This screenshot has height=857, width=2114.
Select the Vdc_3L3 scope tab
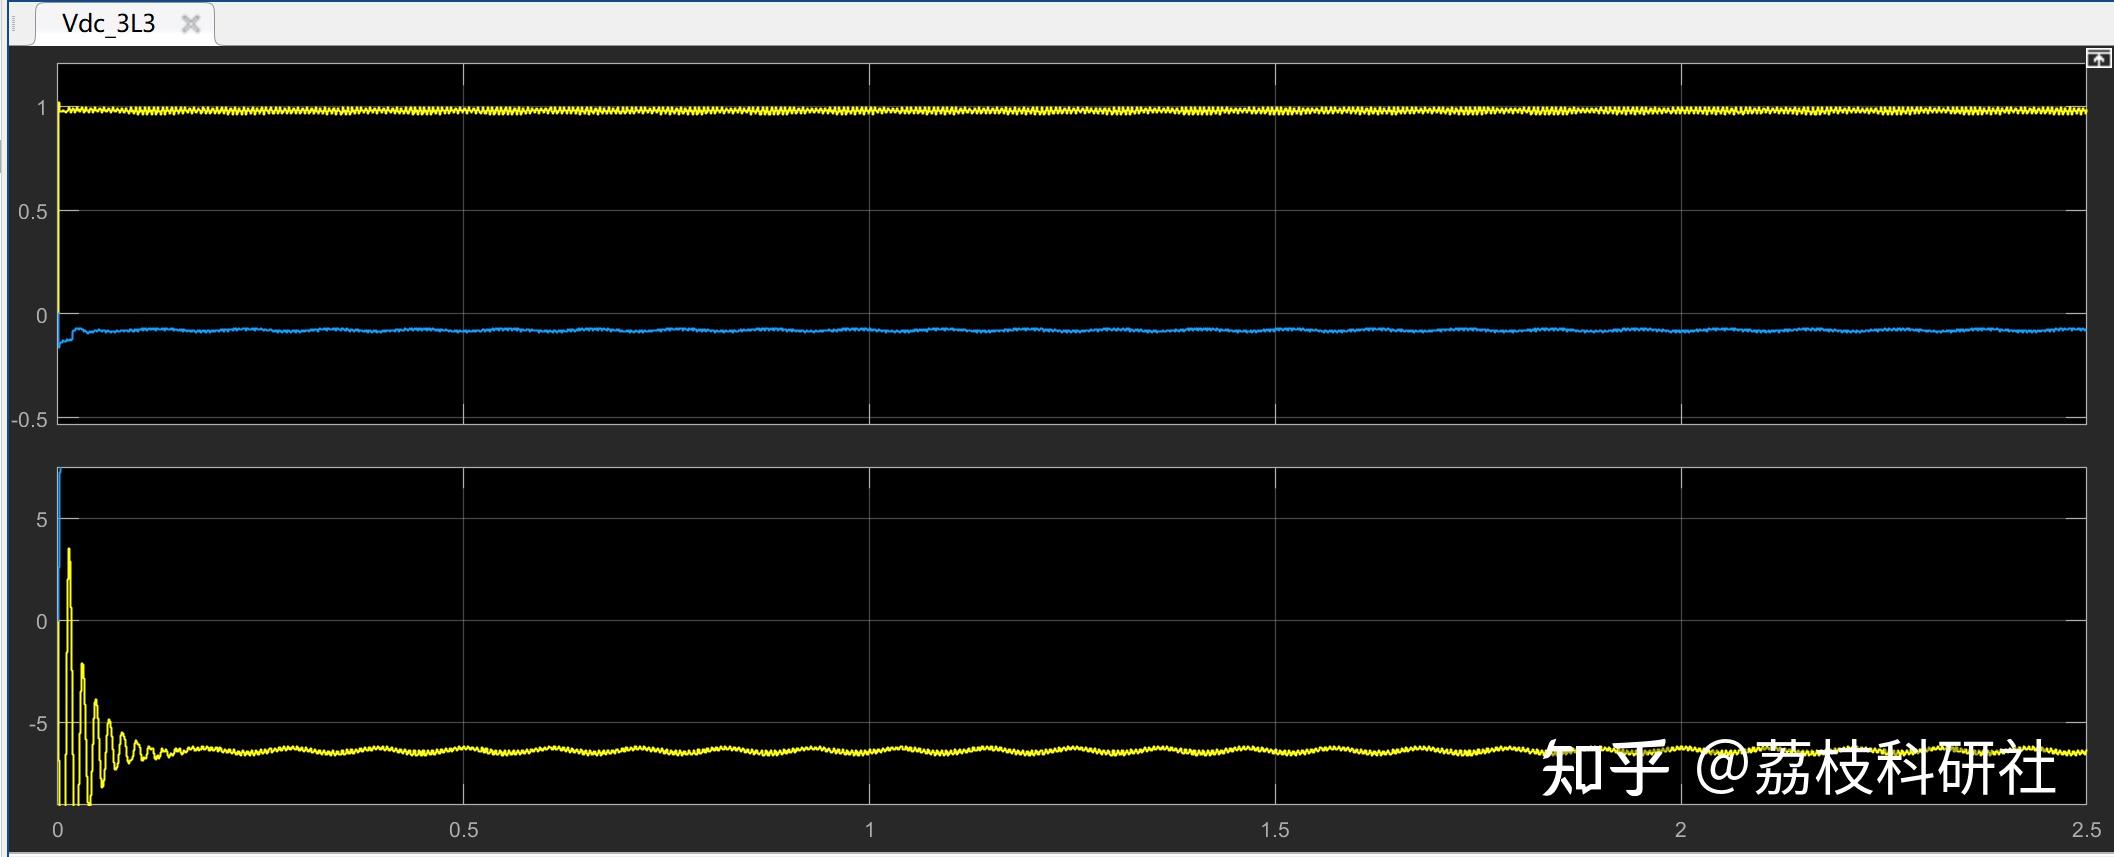109,24
